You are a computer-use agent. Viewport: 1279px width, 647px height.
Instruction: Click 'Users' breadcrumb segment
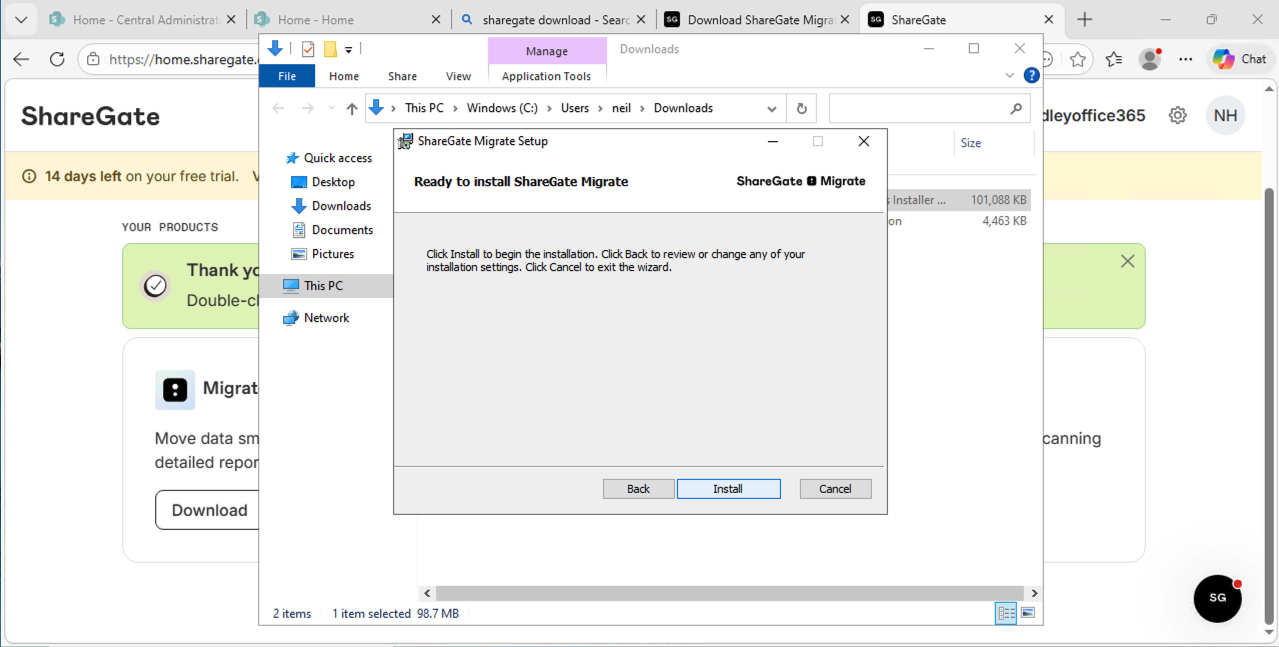coord(575,108)
